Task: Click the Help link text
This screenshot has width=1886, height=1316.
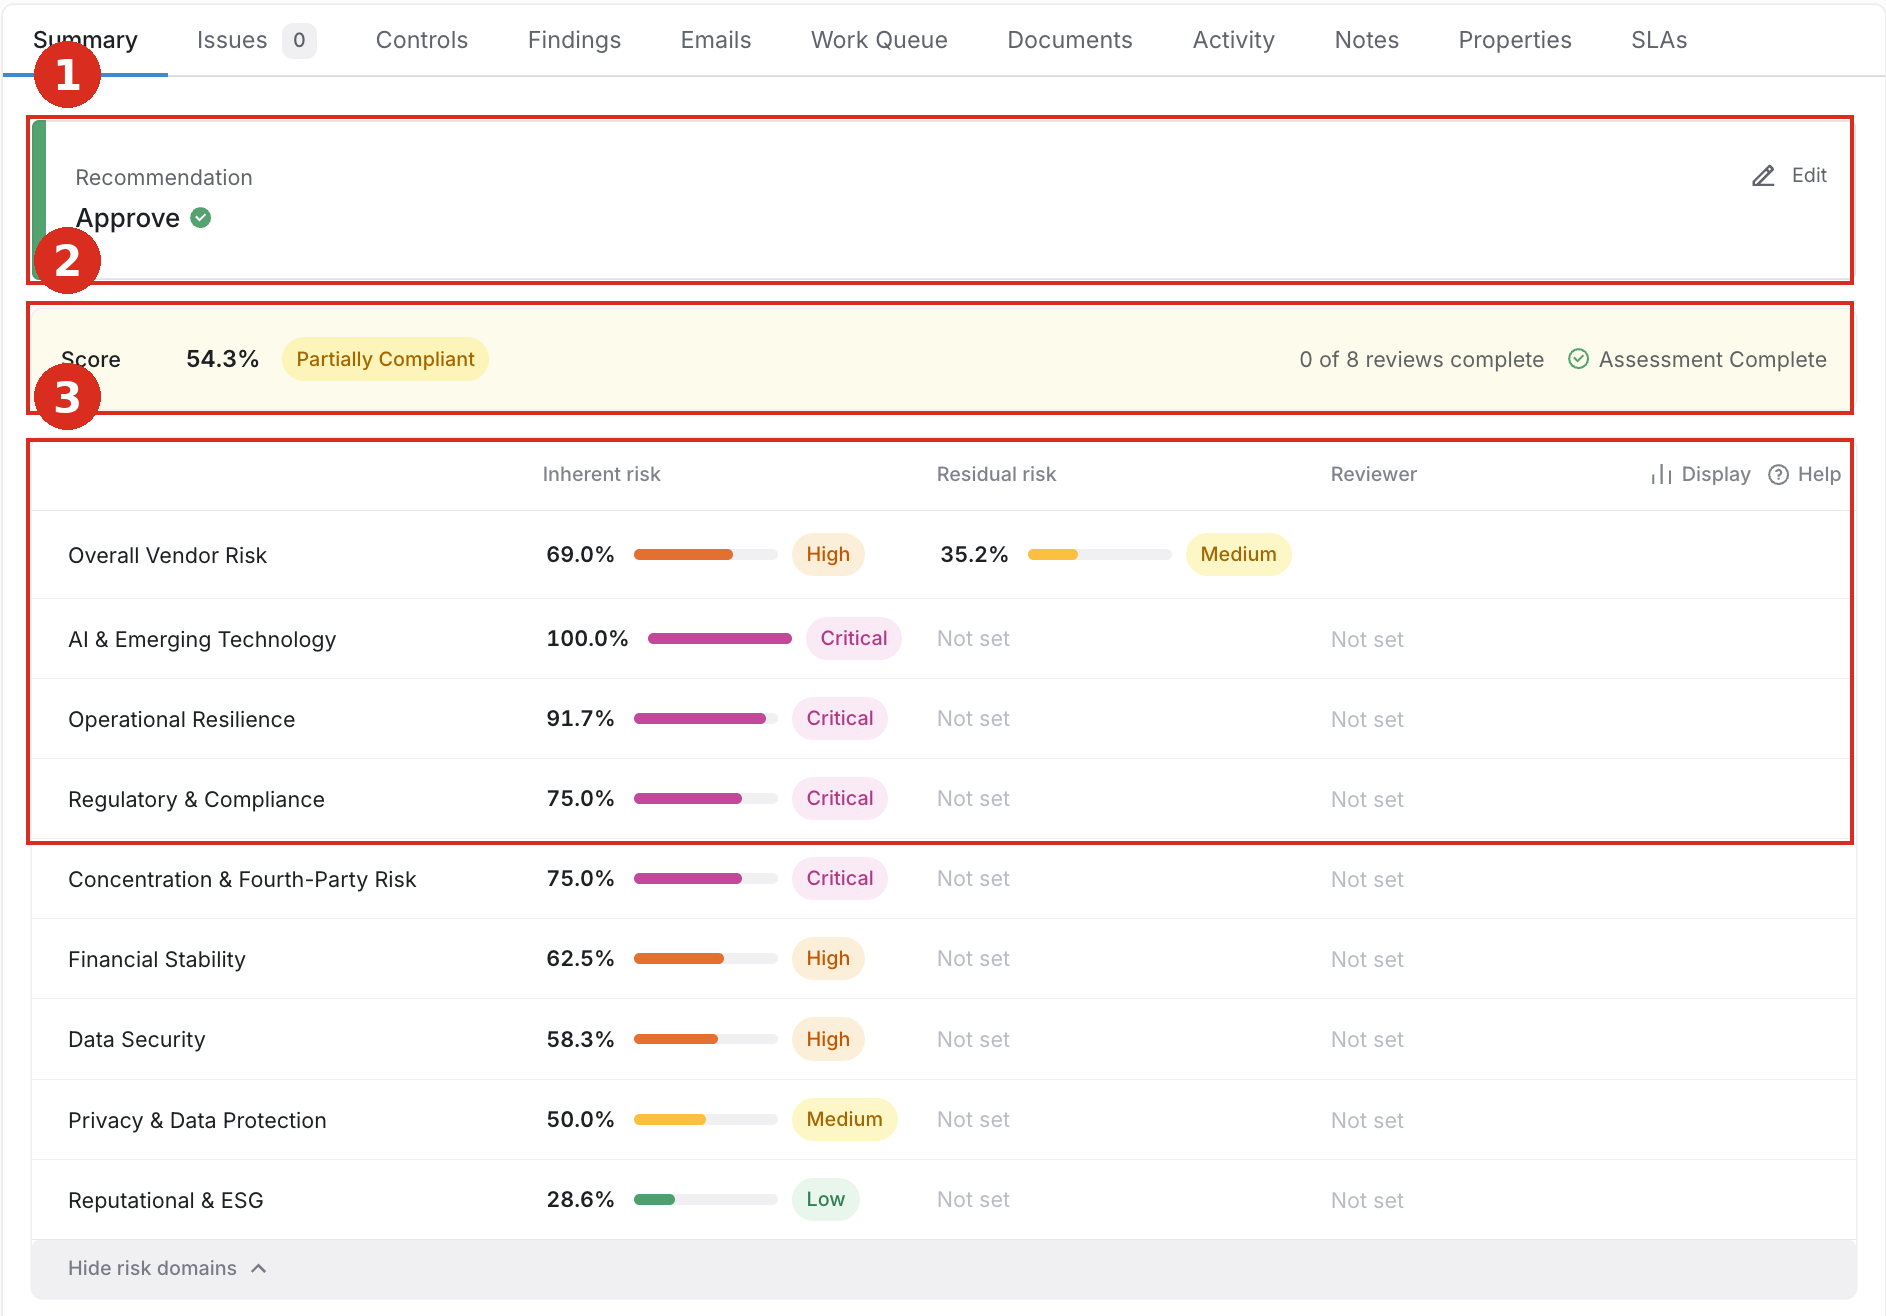Action: click(x=1819, y=474)
